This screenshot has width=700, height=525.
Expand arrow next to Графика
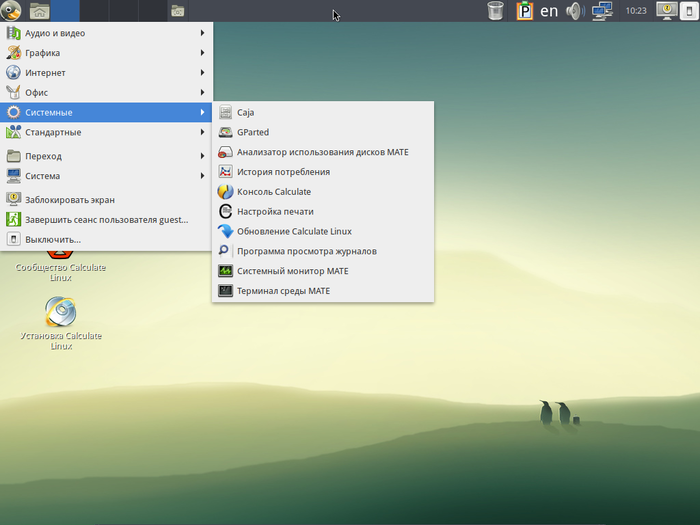coord(202,53)
